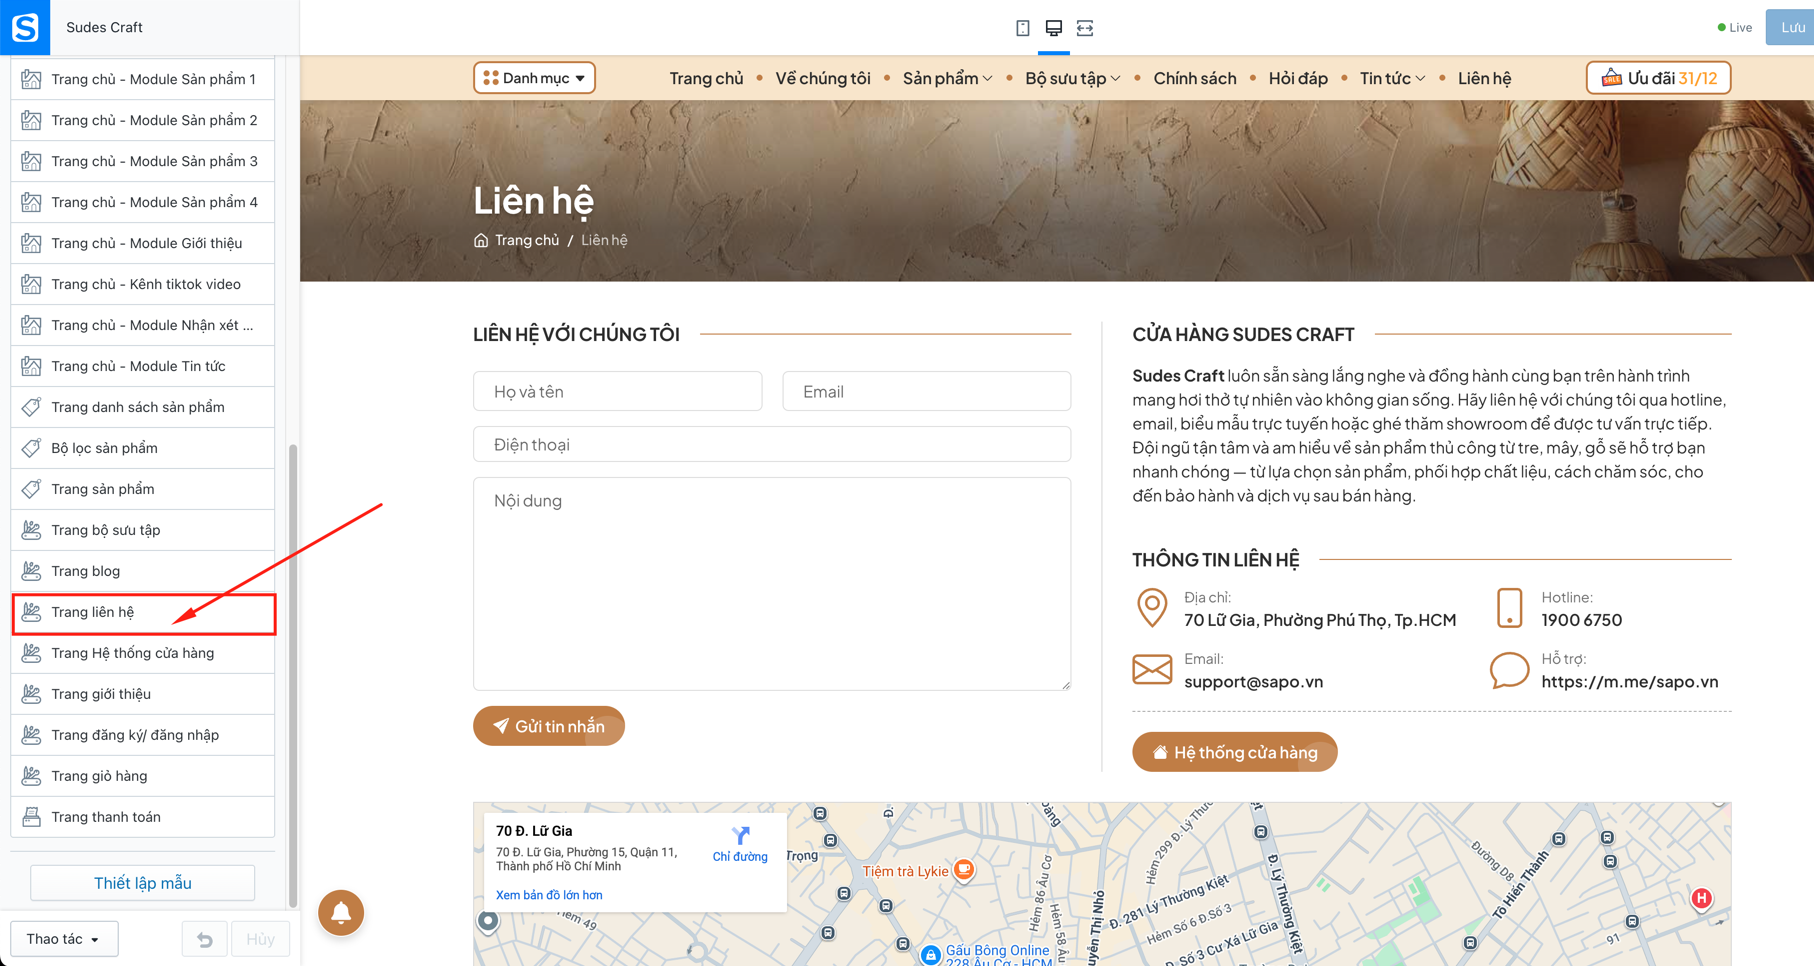The height and width of the screenshot is (966, 1814).
Task: Switch to mobile preview icon
Action: 1022,28
